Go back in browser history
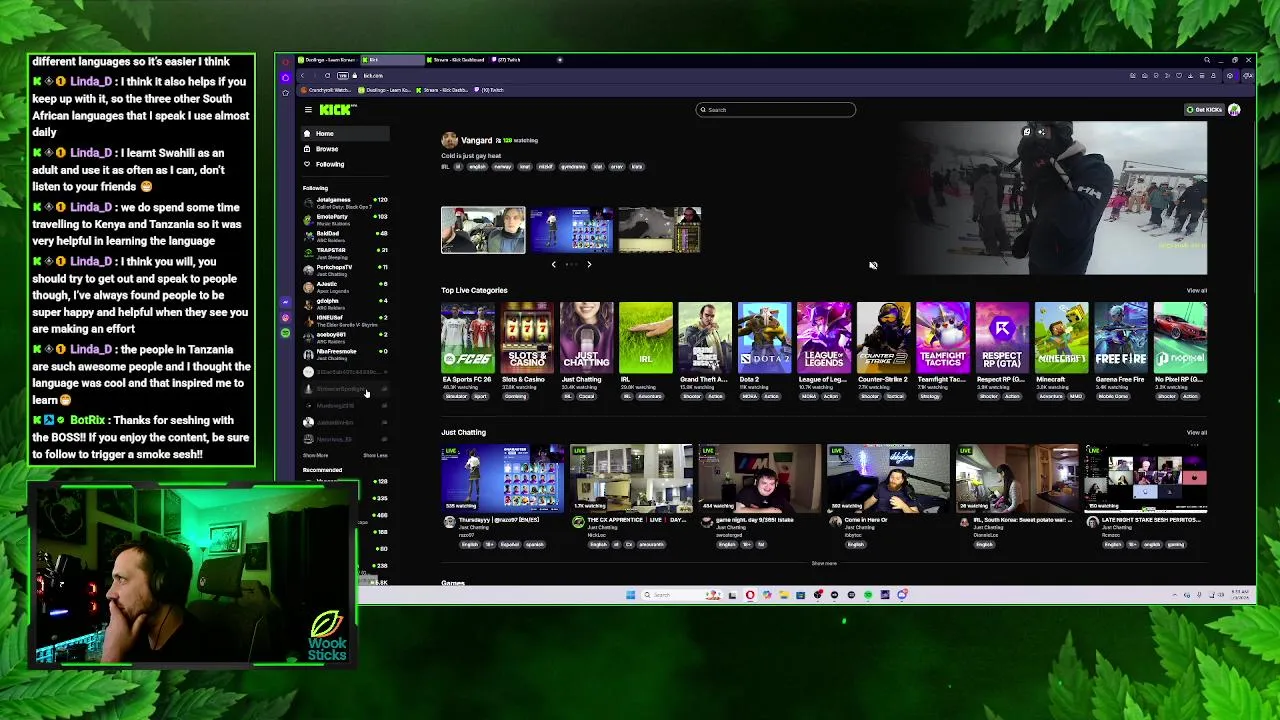 pos(303,76)
